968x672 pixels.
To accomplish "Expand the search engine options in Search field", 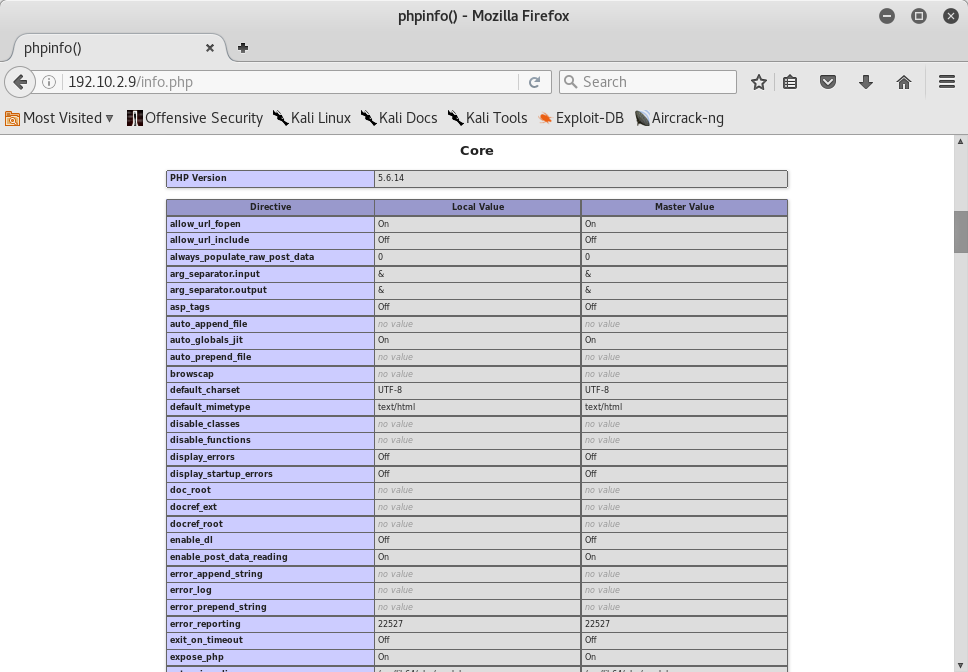I will pyautogui.click(x=570, y=81).
